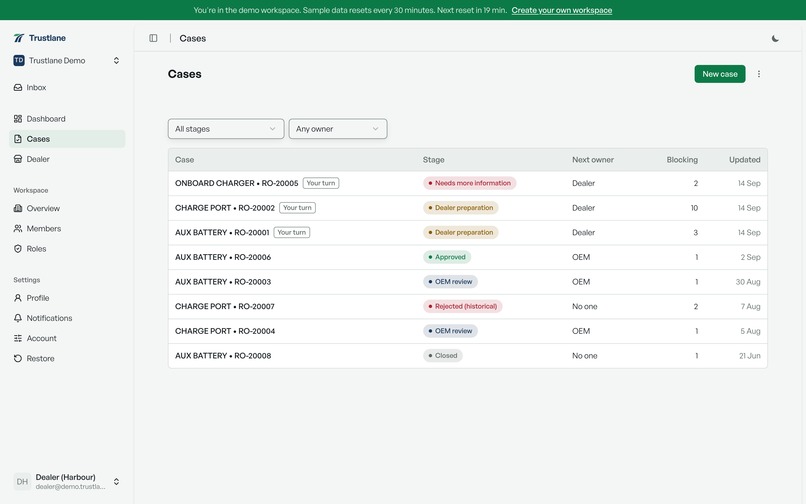Click the Cases document icon
The width and height of the screenshot is (806, 504).
click(x=18, y=139)
